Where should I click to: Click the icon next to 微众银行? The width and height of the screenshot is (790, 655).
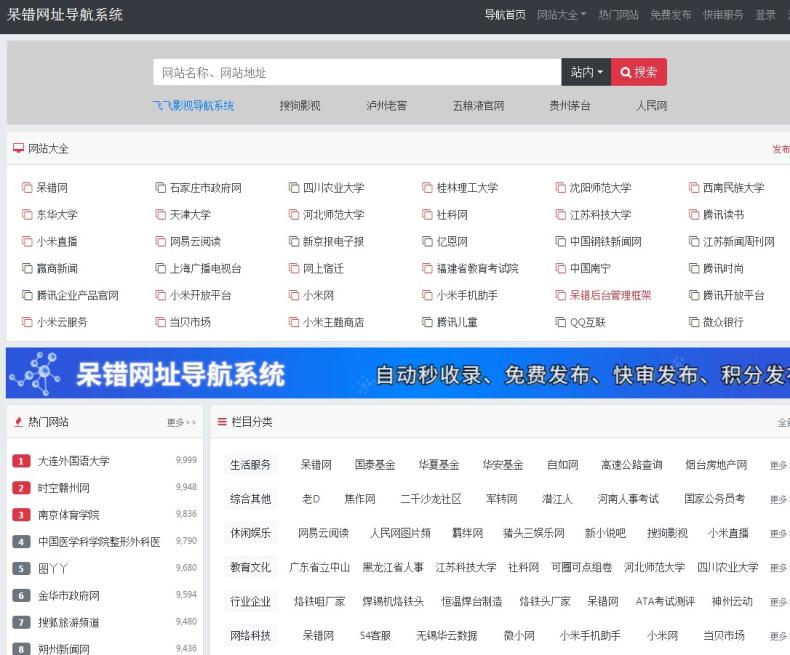pyautogui.click(x=694, y=322)
